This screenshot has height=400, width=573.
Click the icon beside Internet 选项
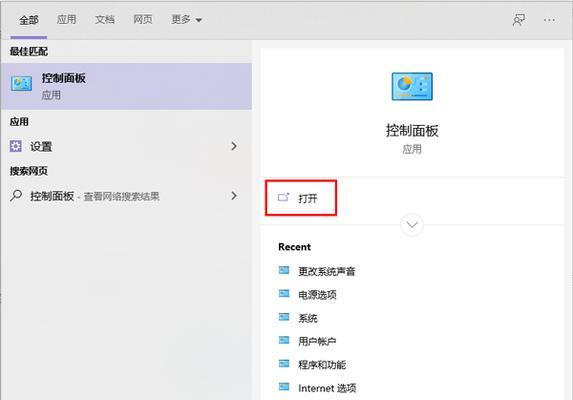tap(284, 387)
